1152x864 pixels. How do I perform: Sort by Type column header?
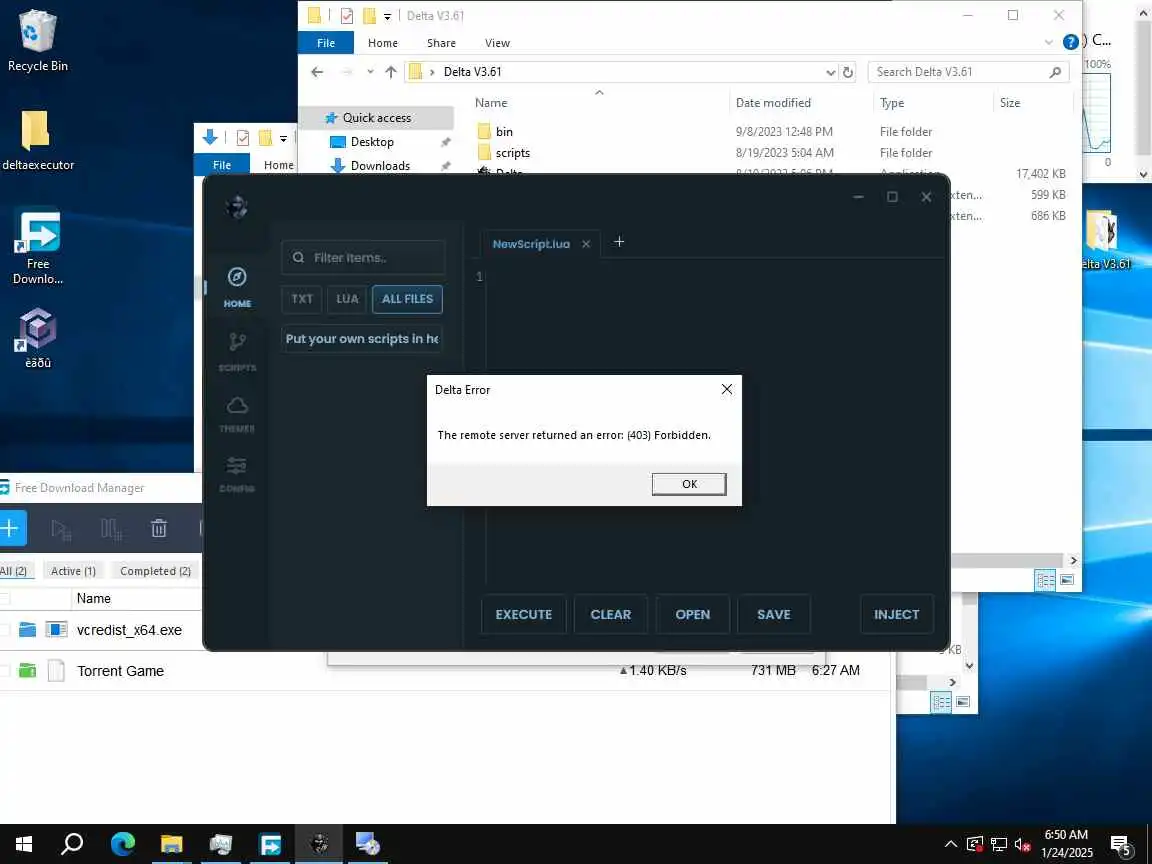tap(892, 103)
